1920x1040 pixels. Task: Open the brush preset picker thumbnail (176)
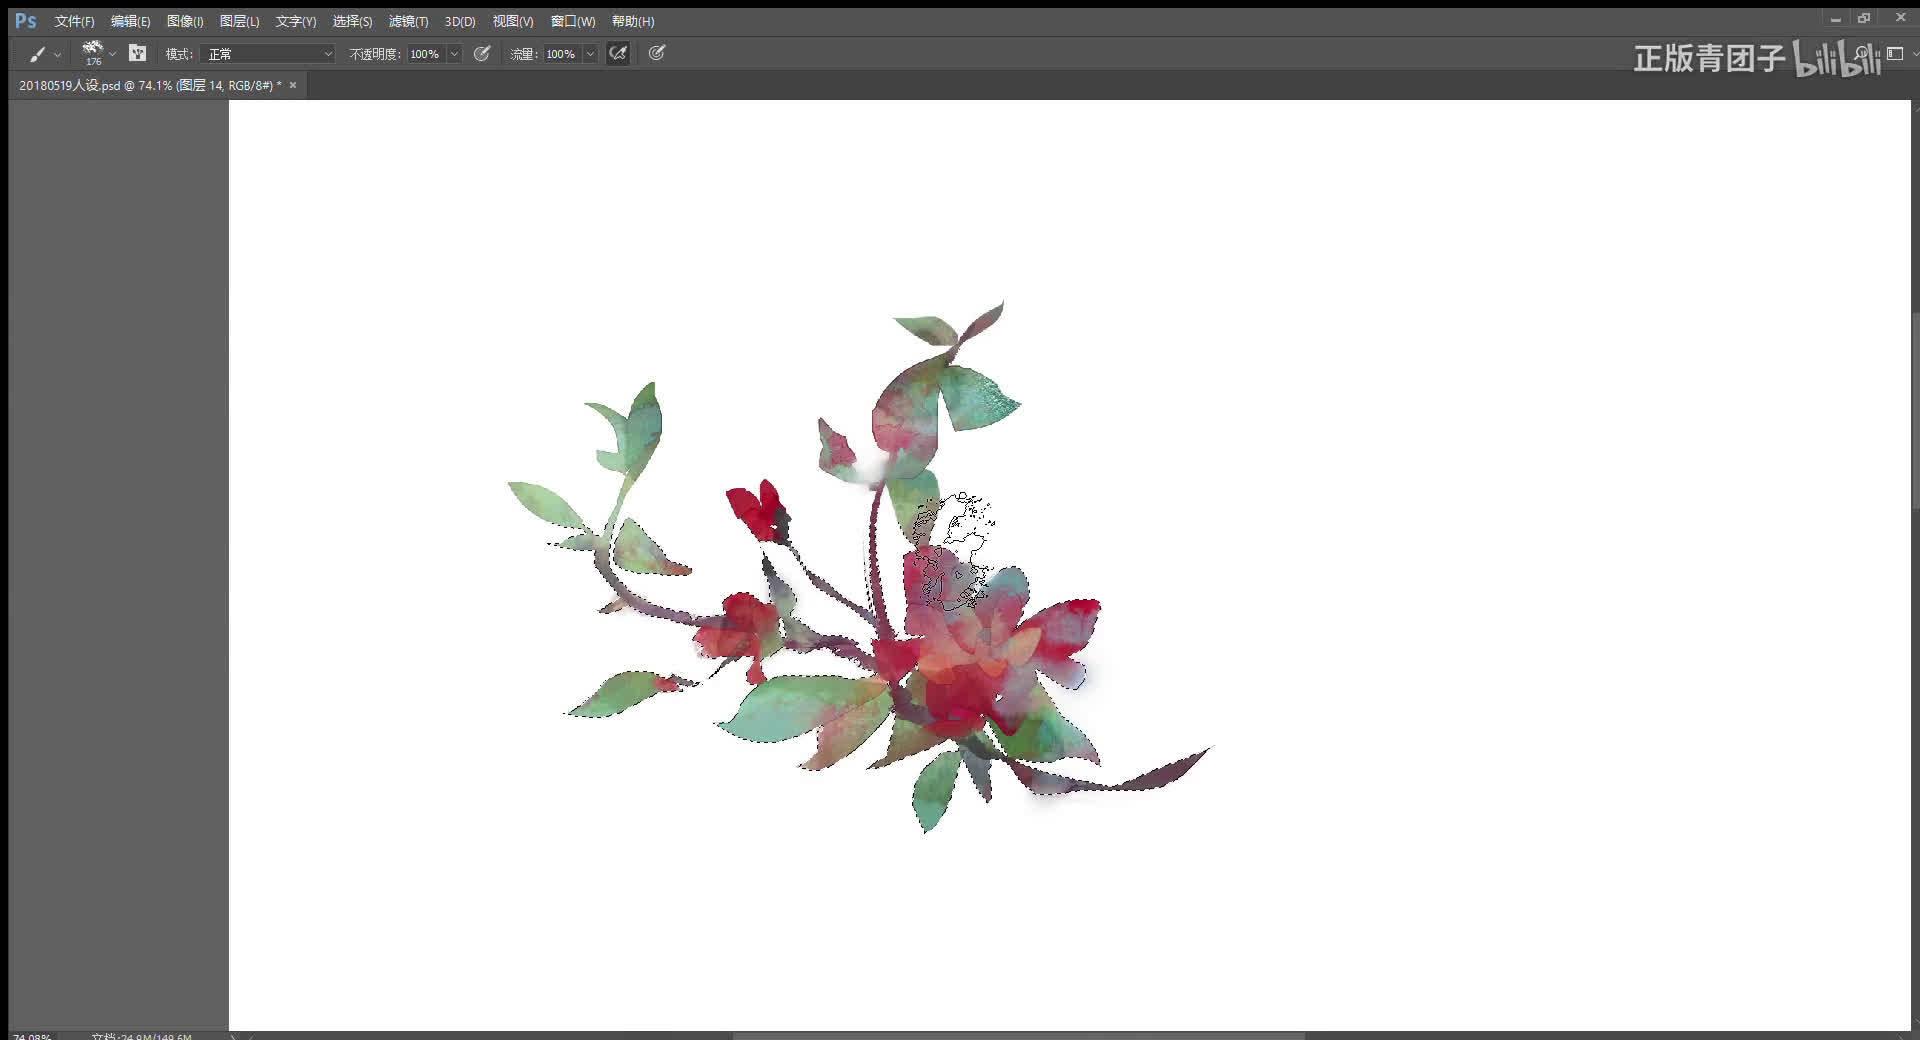tap(93, 52)
